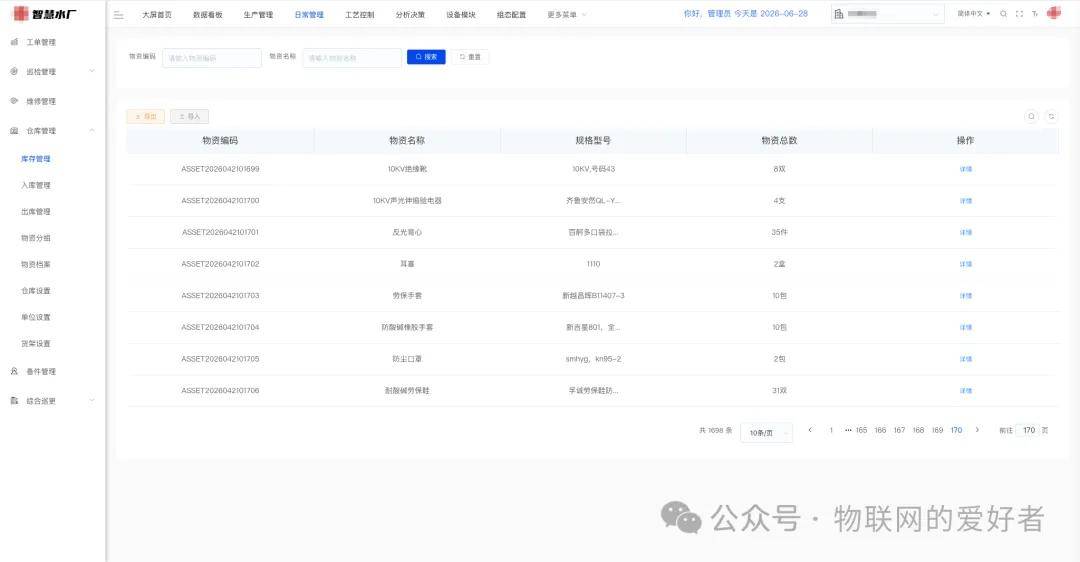Open the font size icon in header
This screenshot has width=1080, height=562.
coord(1035,14)
